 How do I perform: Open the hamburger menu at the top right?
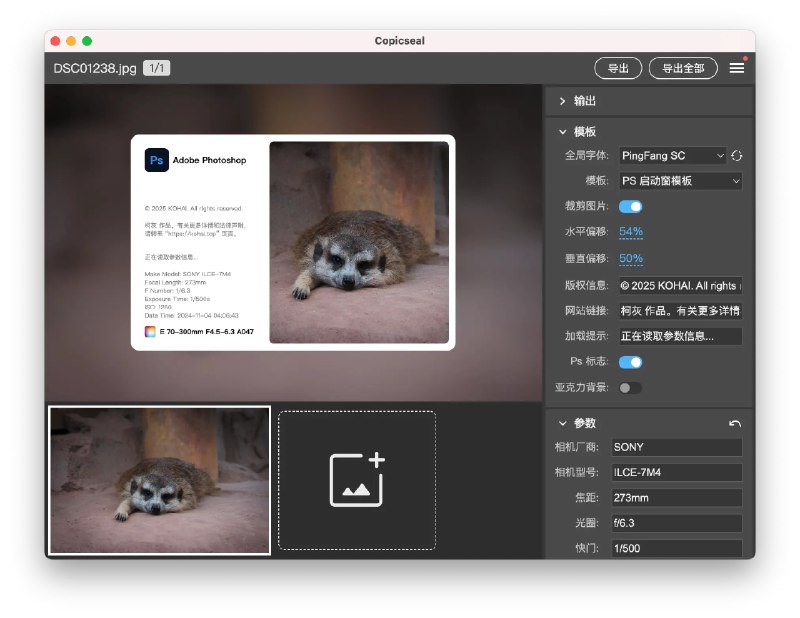(737, 68)
